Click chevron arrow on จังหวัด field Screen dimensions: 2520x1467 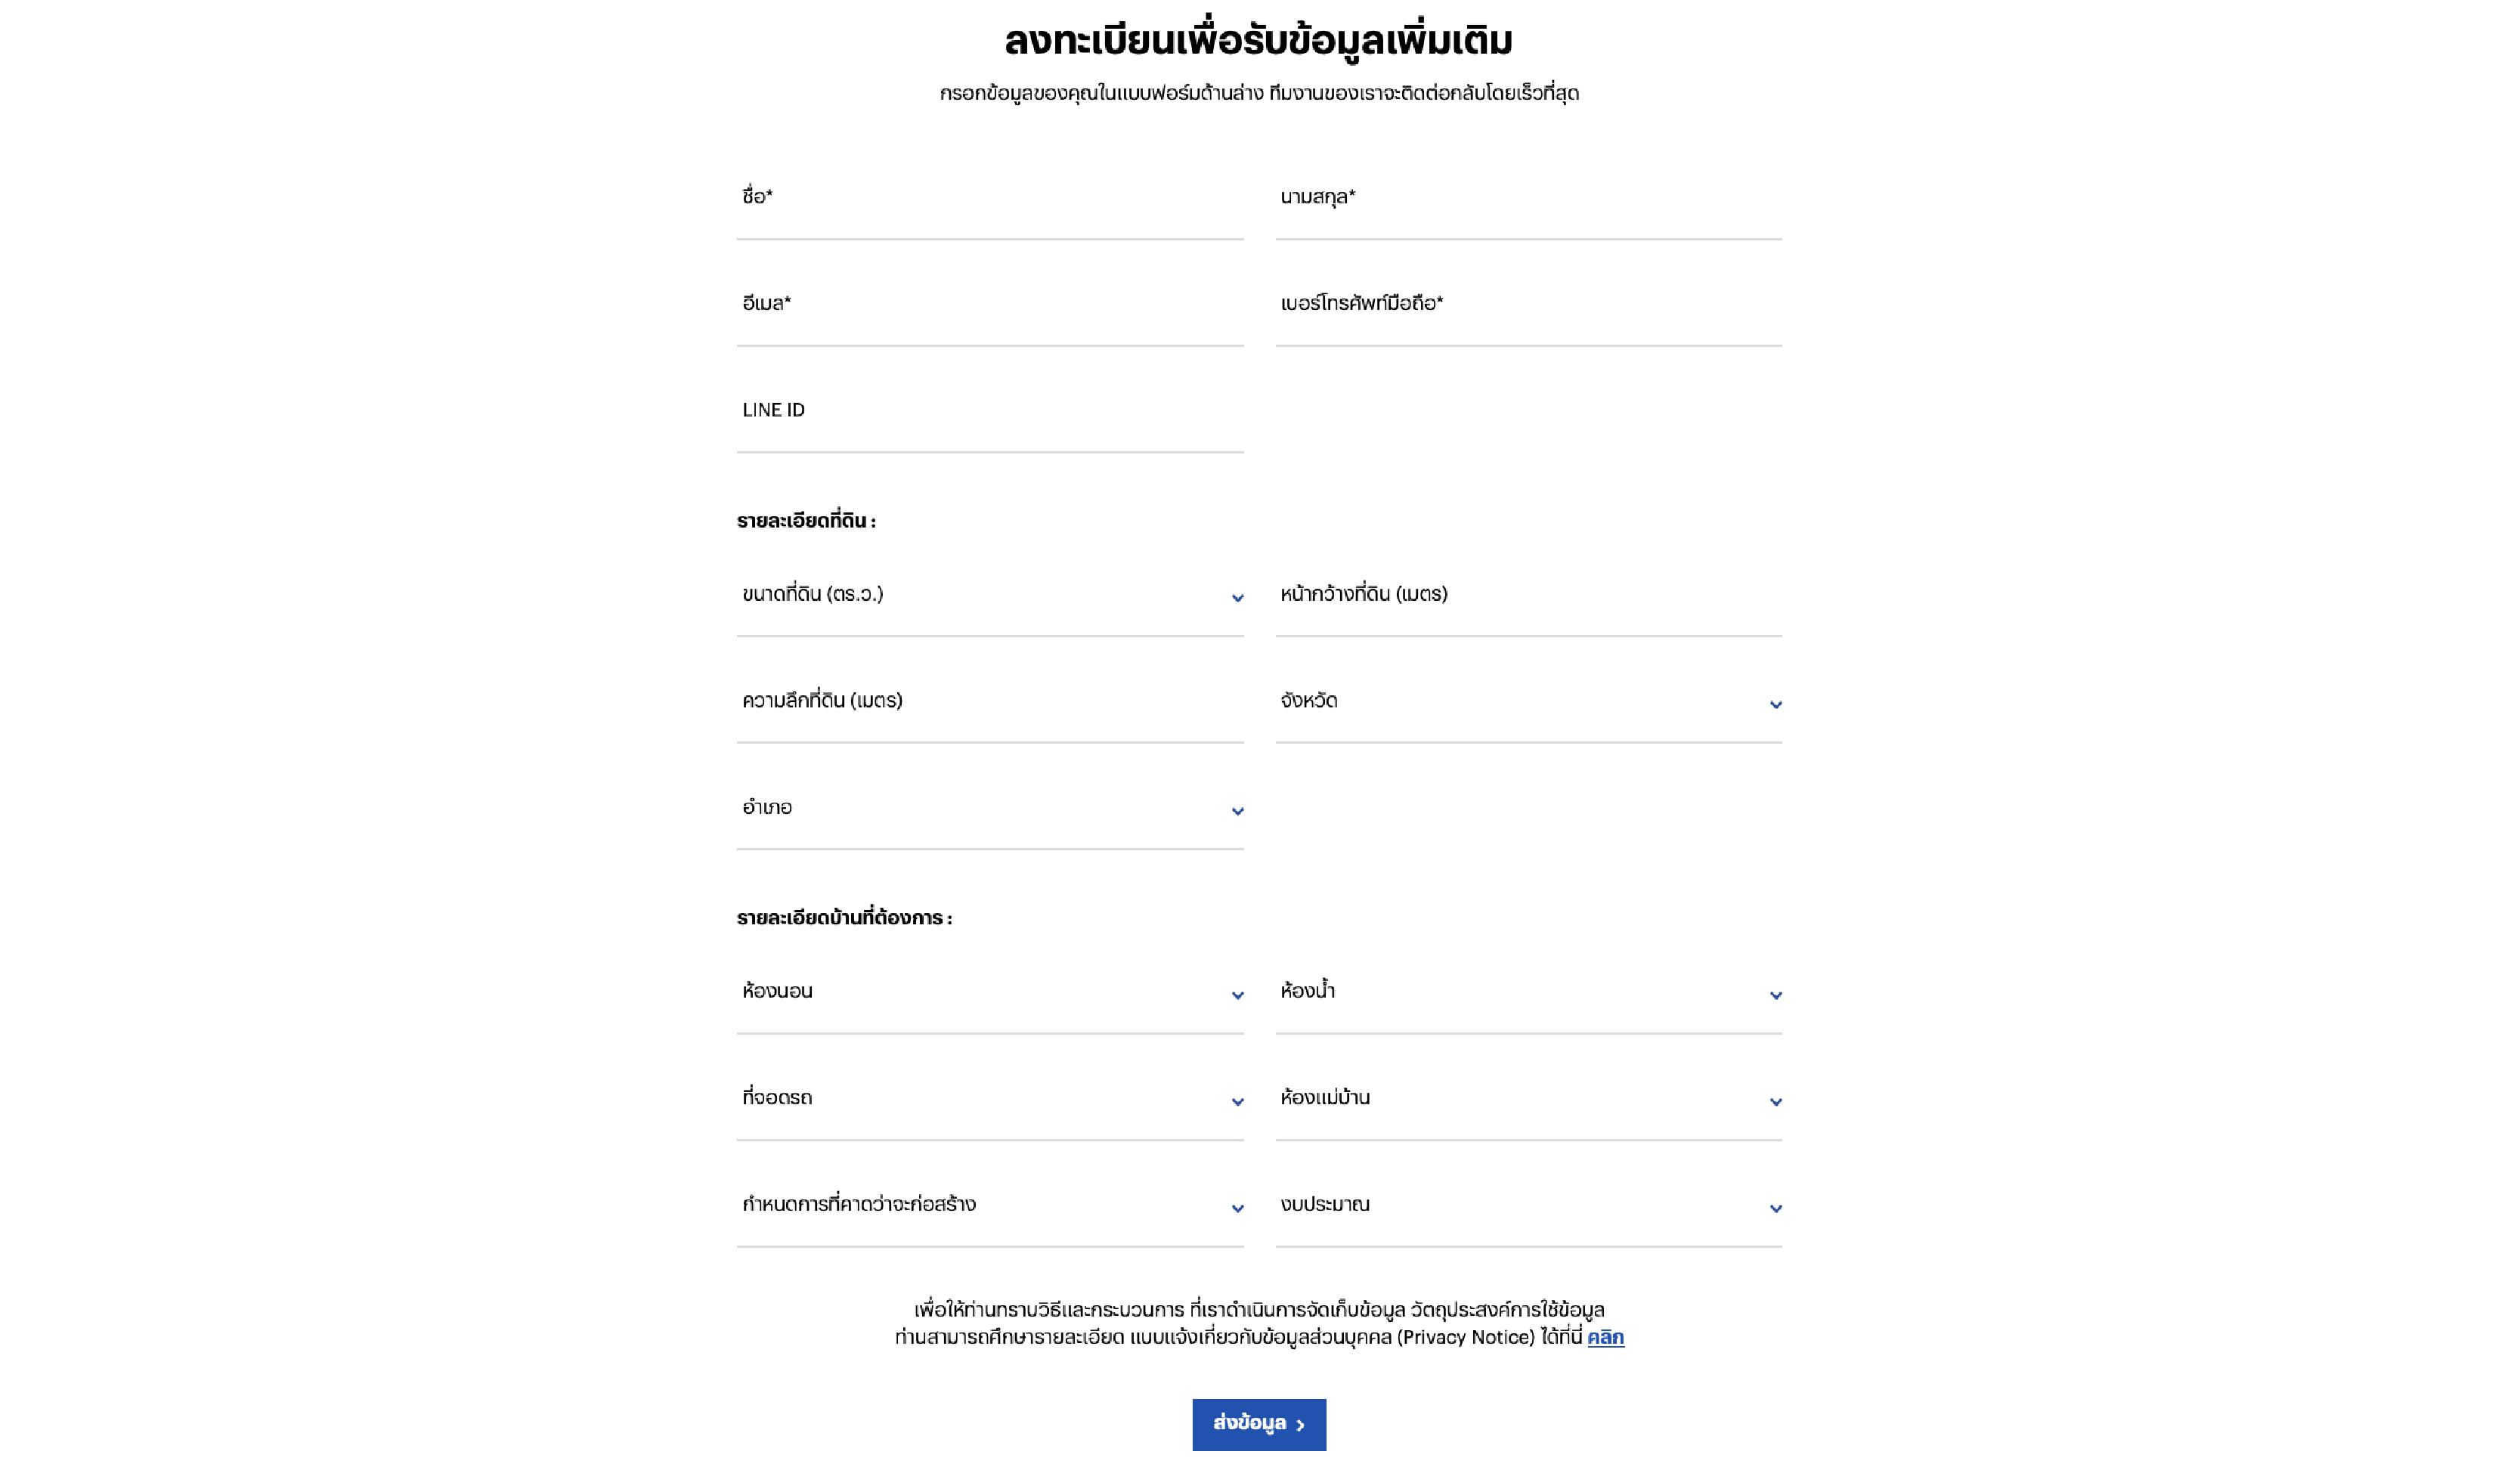(1775, 705)
